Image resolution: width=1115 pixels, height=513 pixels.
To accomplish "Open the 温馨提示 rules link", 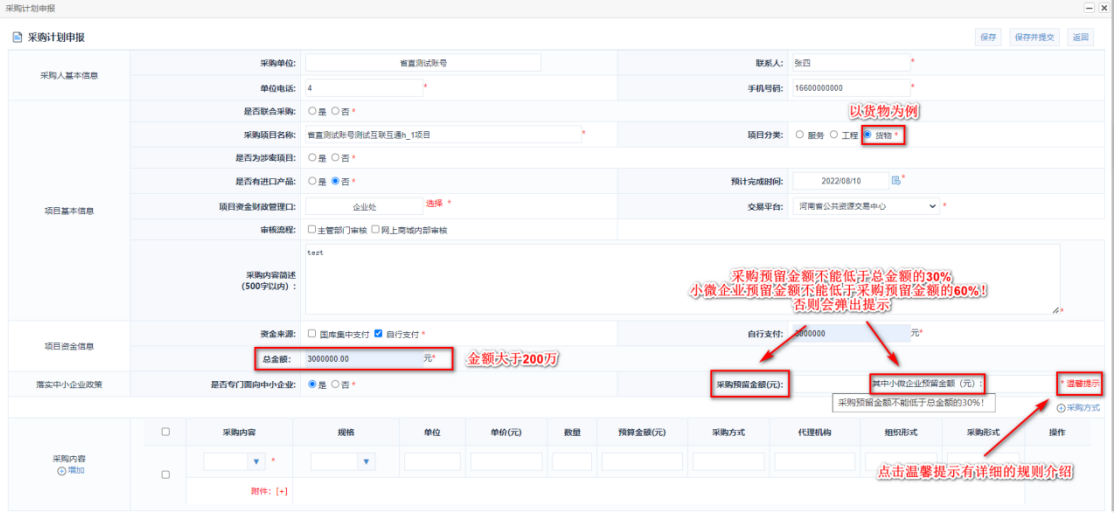I will pos(1082,383).
